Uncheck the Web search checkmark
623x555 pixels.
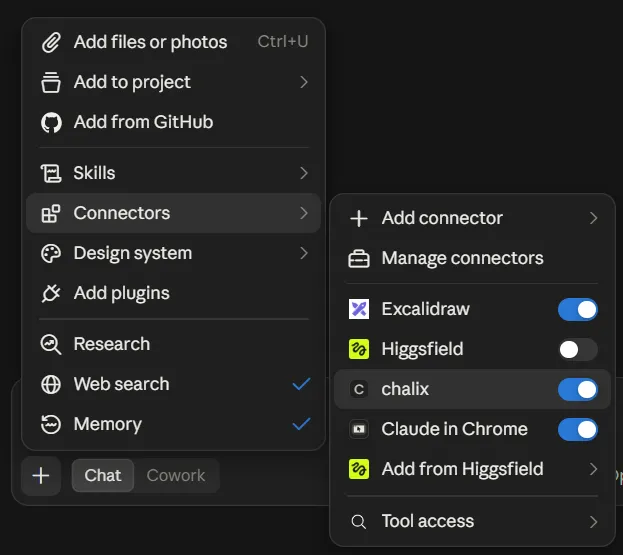(x=301, y=384)
